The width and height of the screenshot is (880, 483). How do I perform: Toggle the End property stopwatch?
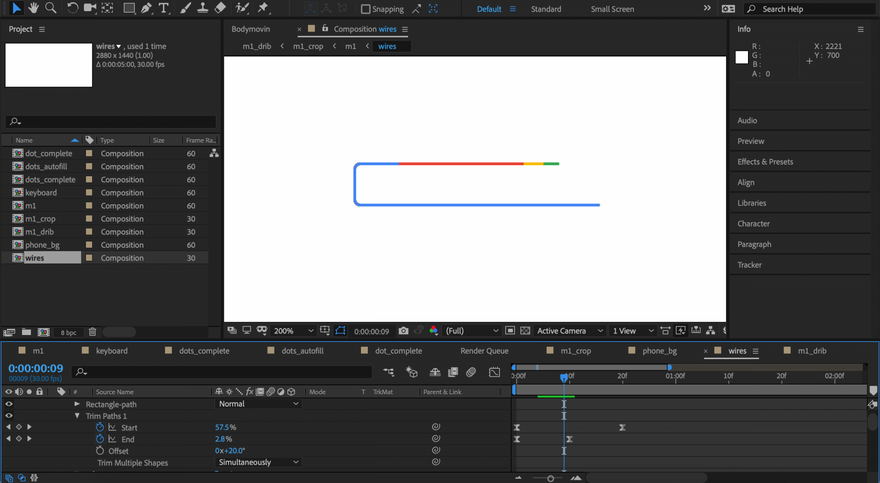tap(100, 439)
